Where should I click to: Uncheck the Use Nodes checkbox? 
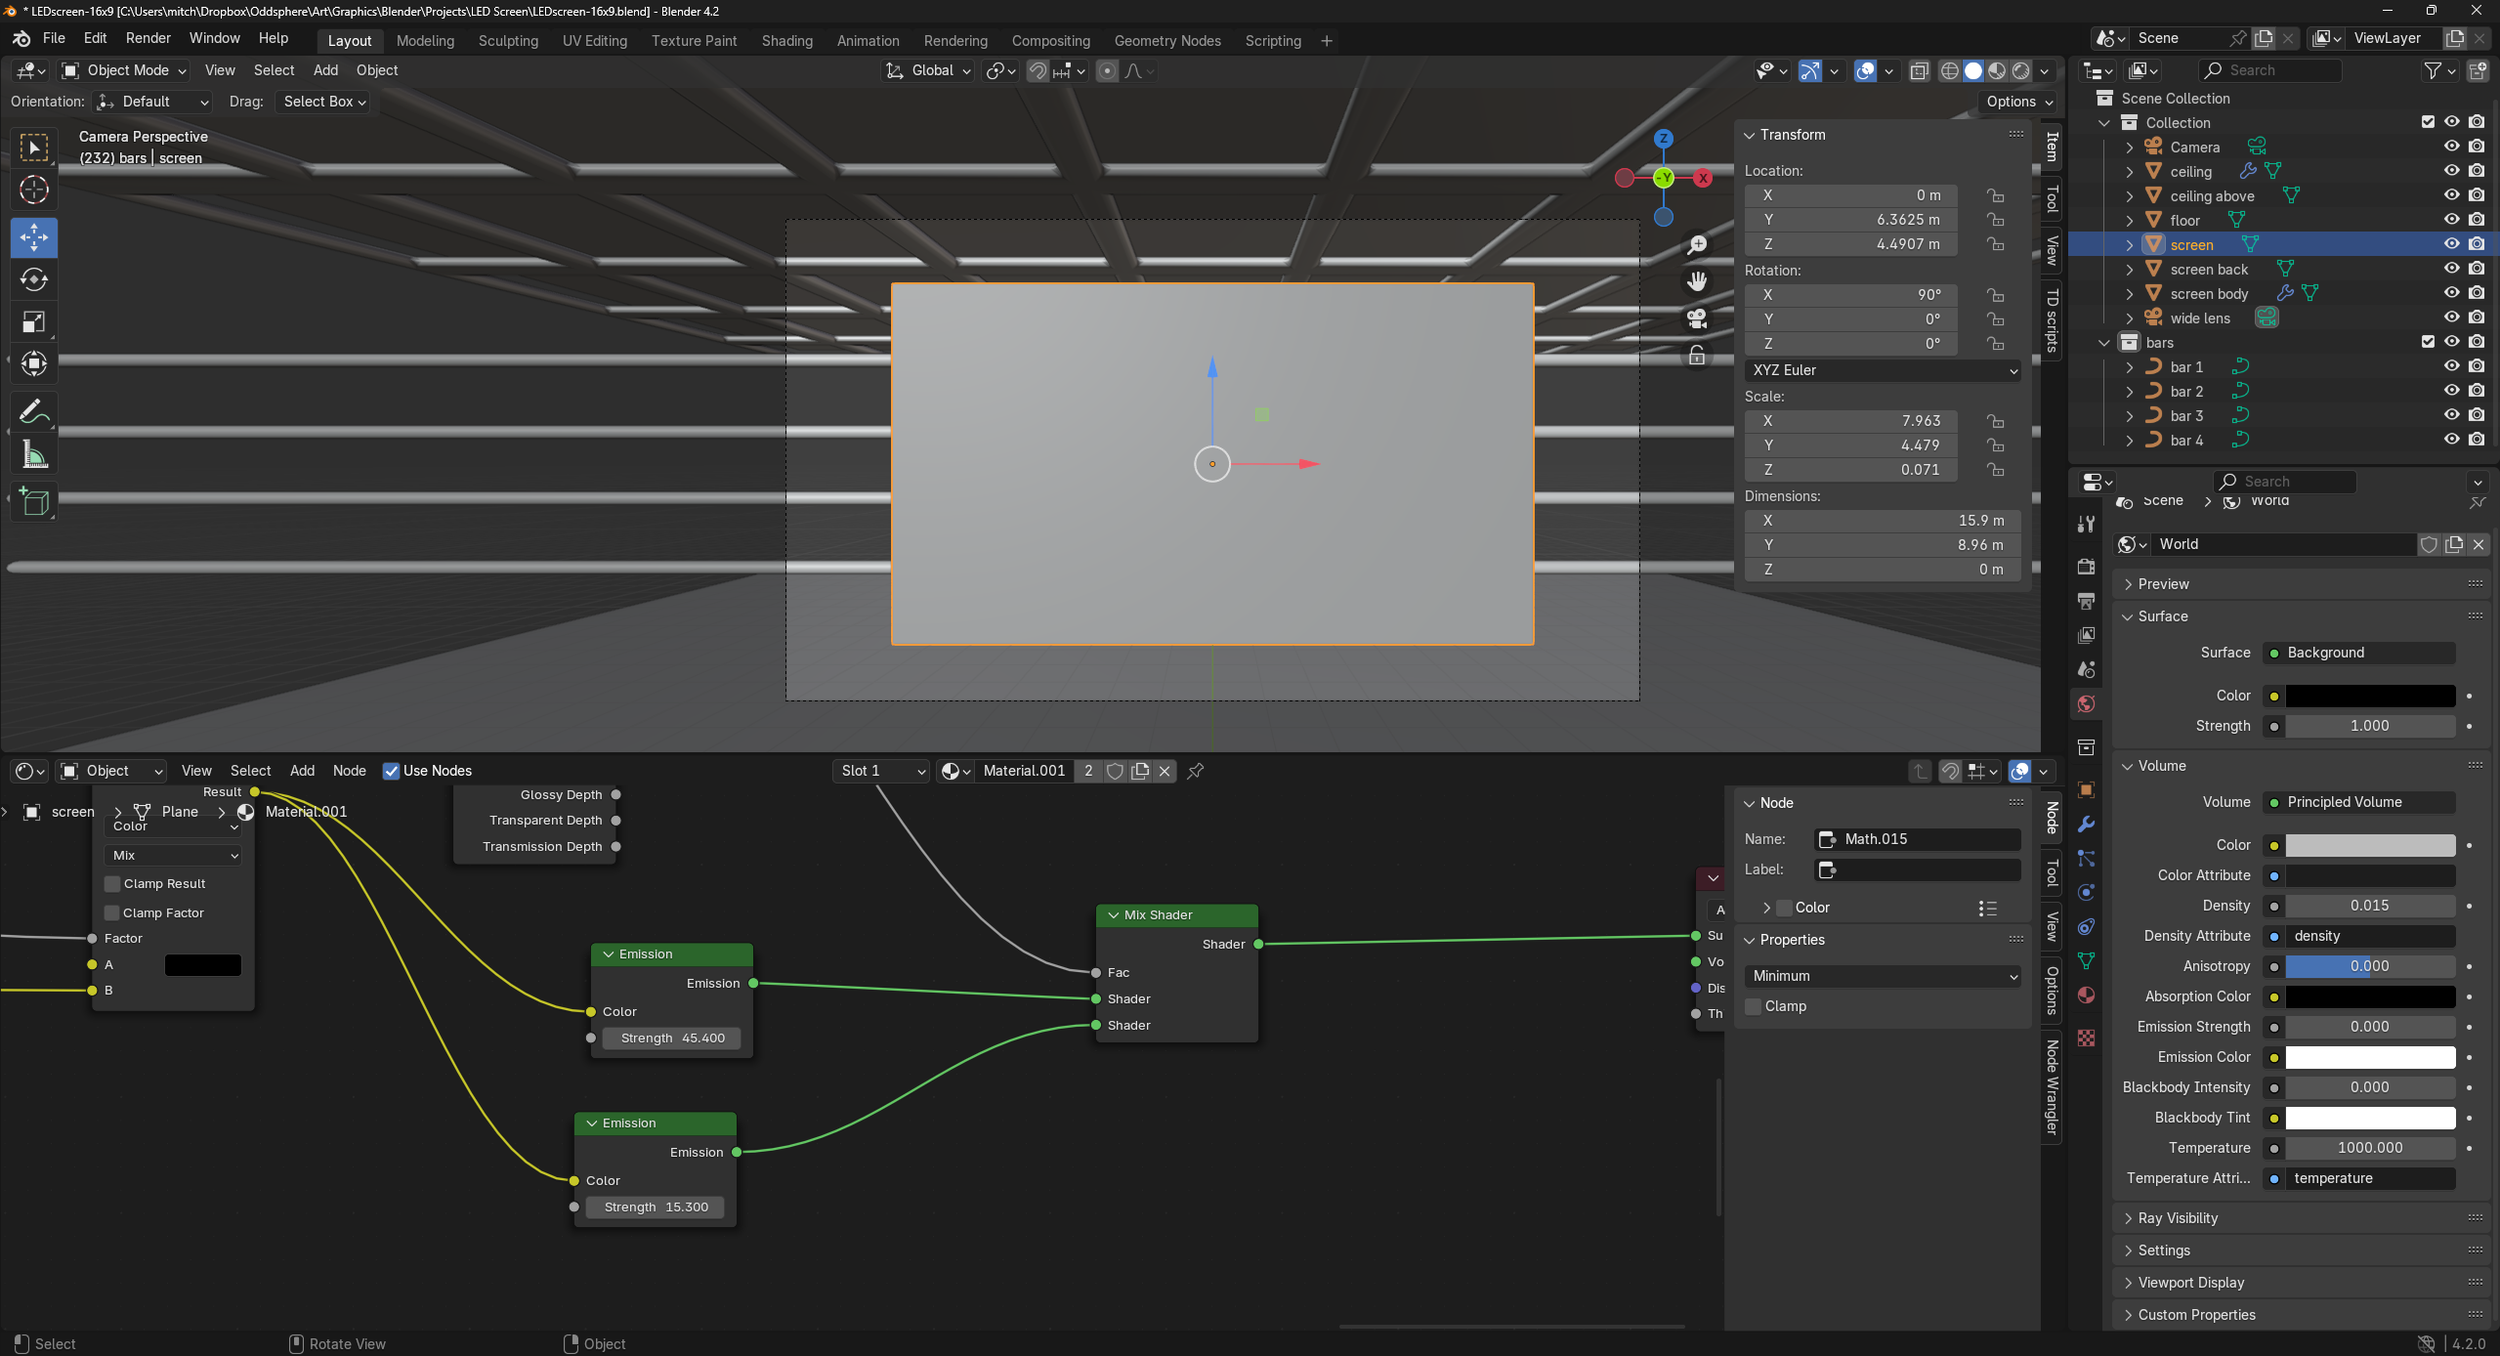pyautogui.click(x=391, y=771)
